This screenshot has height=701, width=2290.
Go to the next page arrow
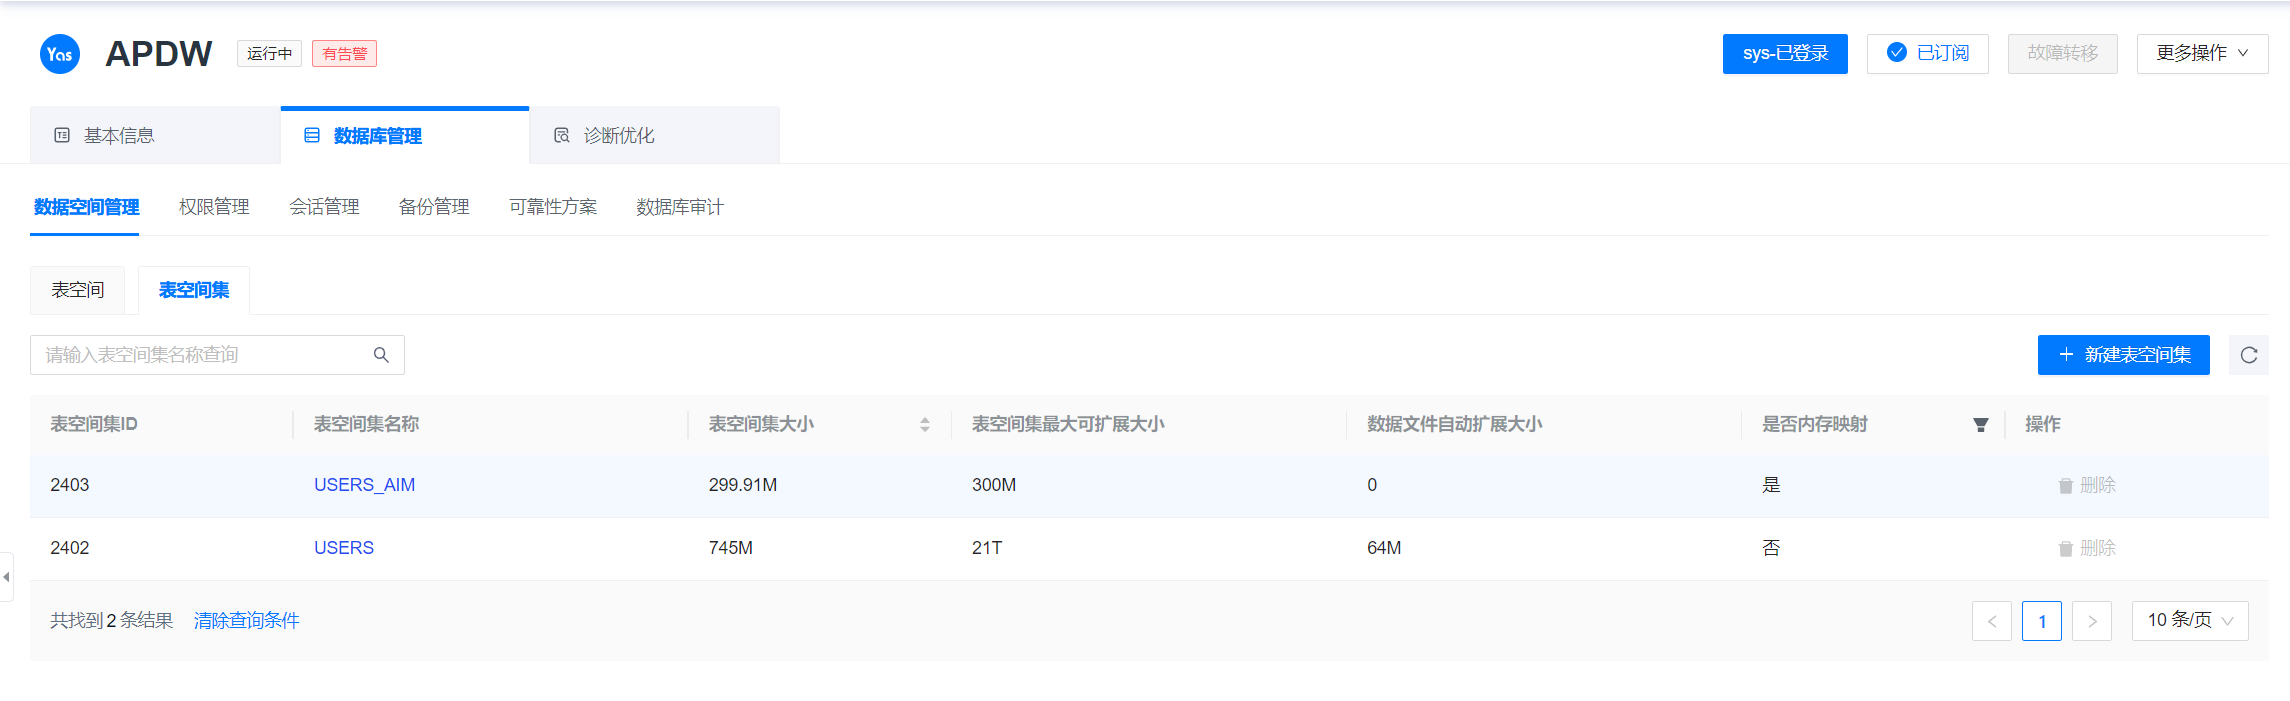(x=2091, y=621)
